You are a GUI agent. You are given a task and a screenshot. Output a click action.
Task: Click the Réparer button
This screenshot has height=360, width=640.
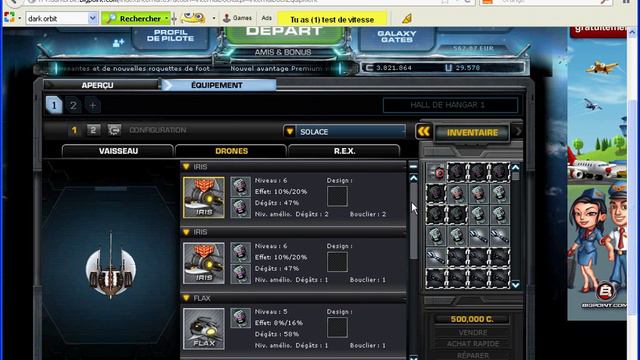pyautogui.click(x=473, y=355)
